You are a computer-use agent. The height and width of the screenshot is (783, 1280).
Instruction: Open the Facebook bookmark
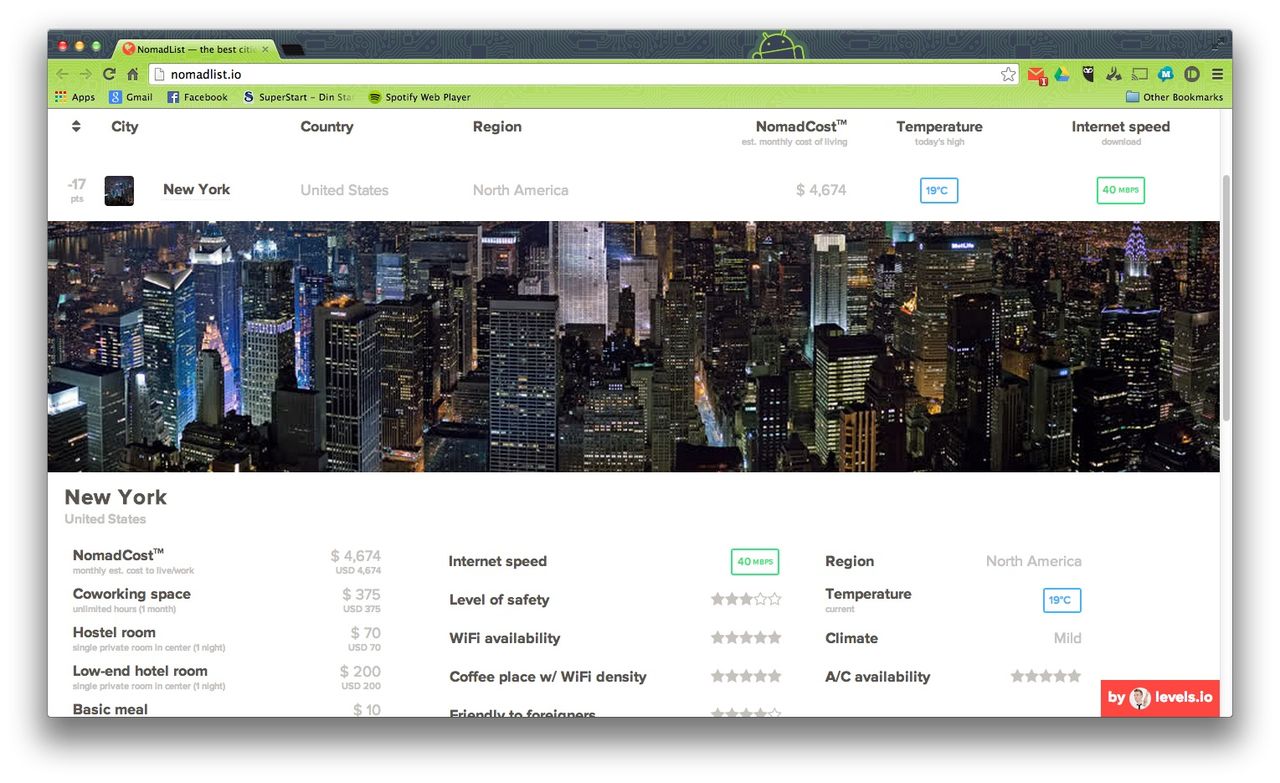coord(197,97)
